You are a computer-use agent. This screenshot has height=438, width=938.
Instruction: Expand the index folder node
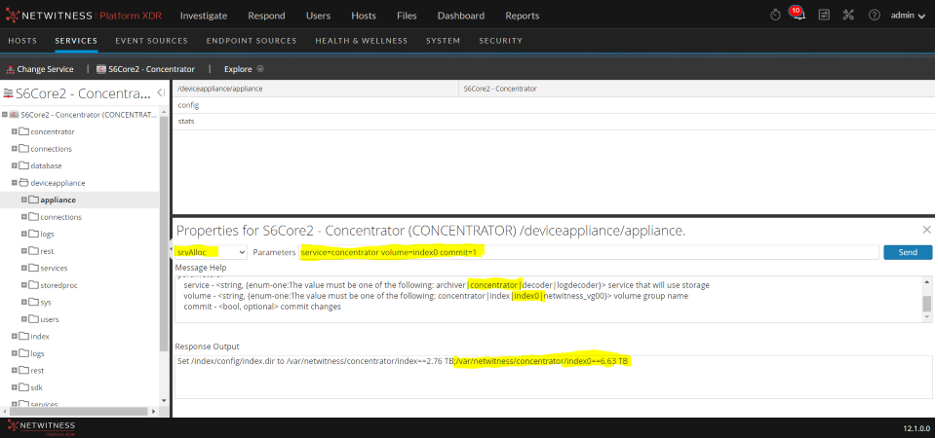click(14, 336)
